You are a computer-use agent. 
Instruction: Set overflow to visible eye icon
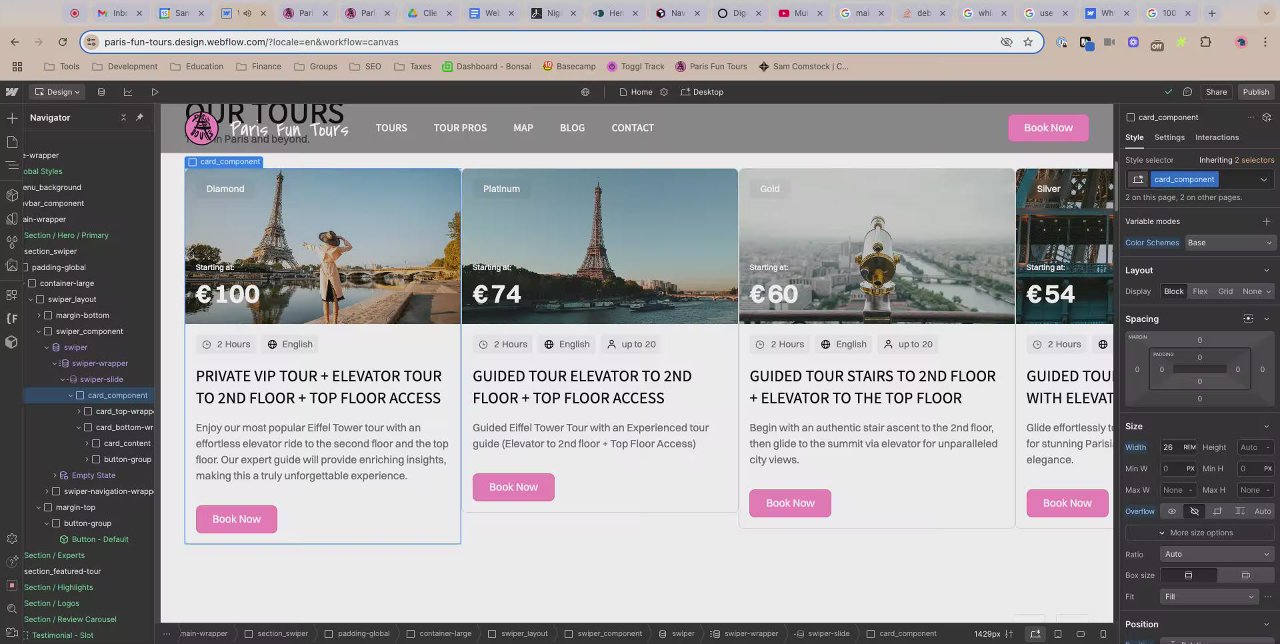pos(1172,511)
